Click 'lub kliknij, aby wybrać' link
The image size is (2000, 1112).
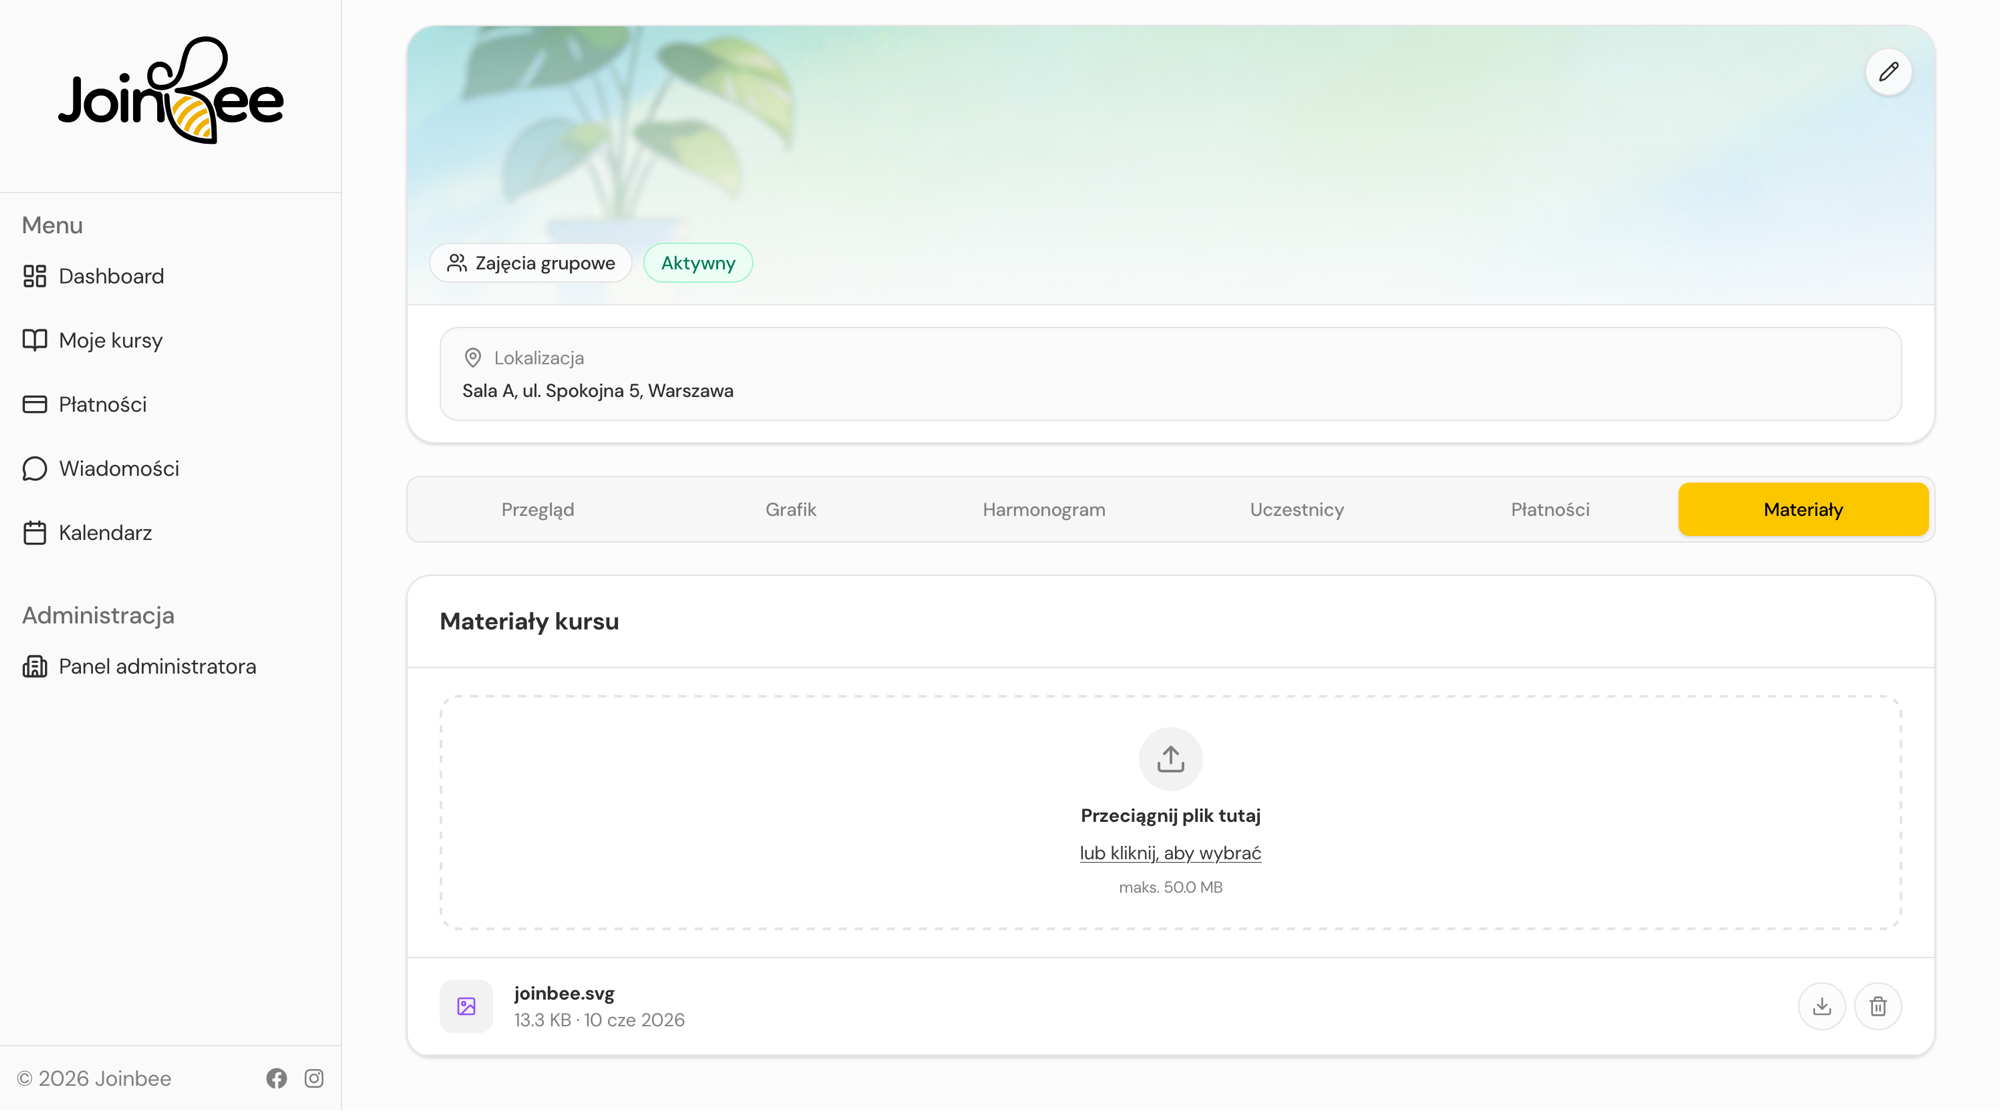click(1170, 853)
